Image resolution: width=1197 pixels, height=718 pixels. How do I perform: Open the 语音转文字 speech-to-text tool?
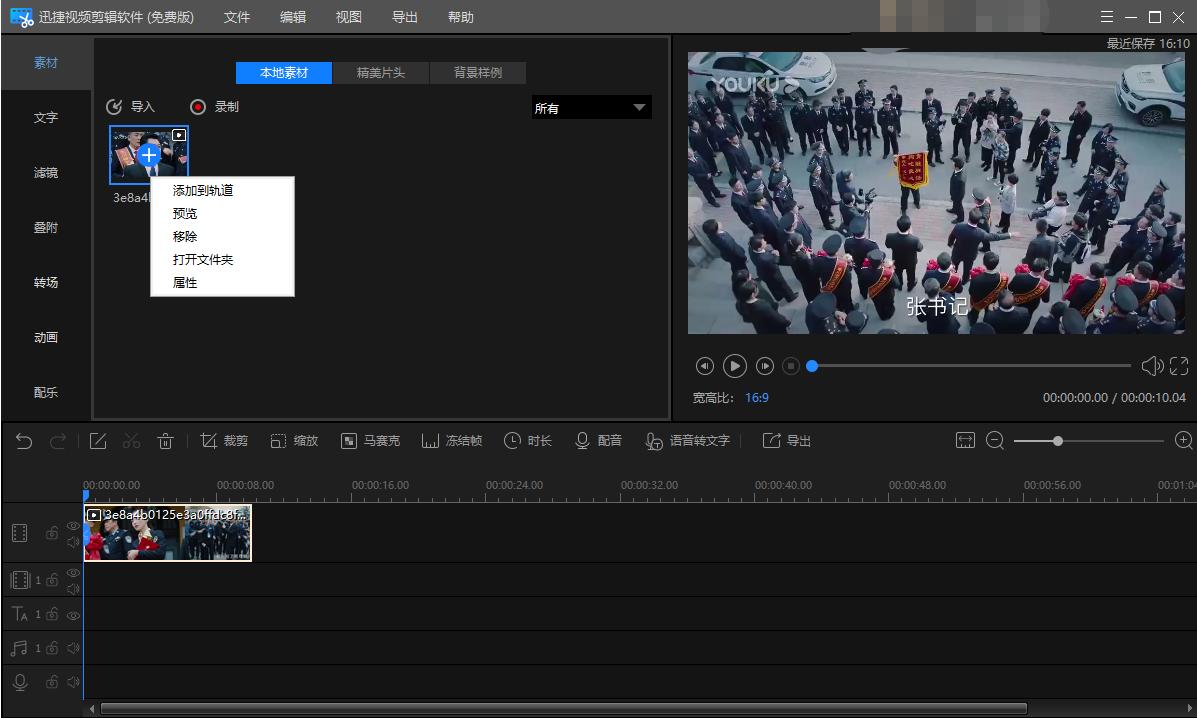click(688, 441)
